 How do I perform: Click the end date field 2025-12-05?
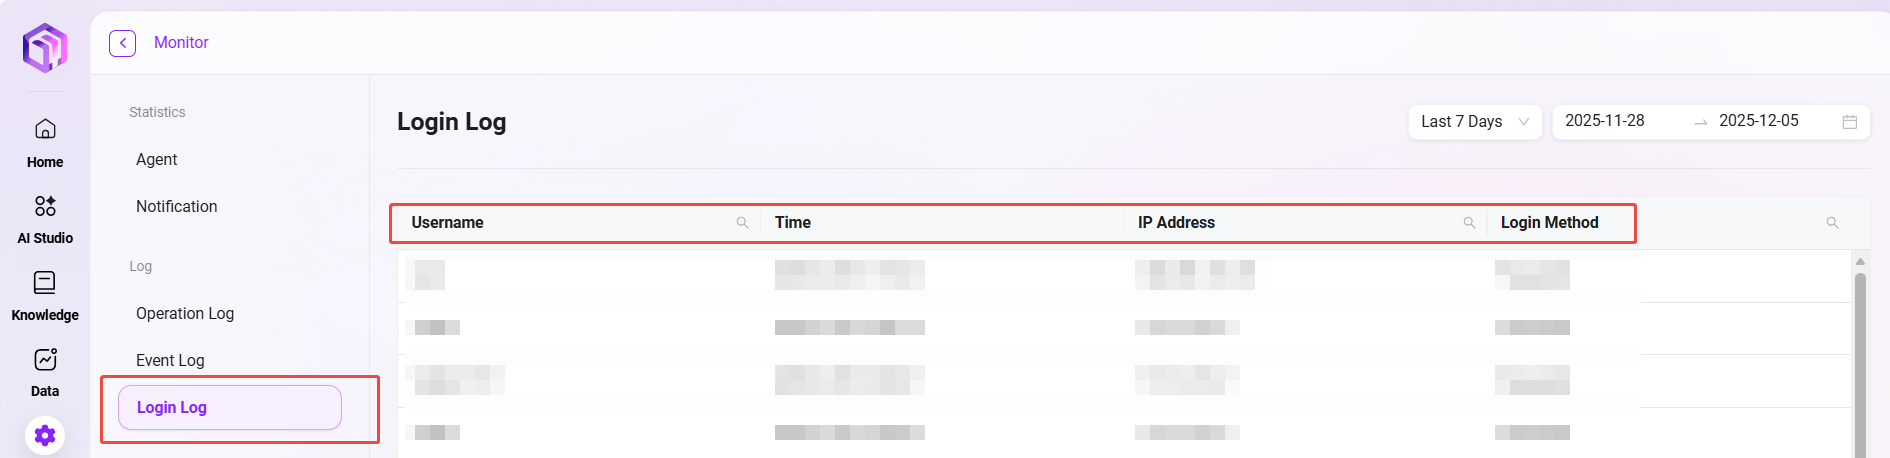pos(1759,121)
